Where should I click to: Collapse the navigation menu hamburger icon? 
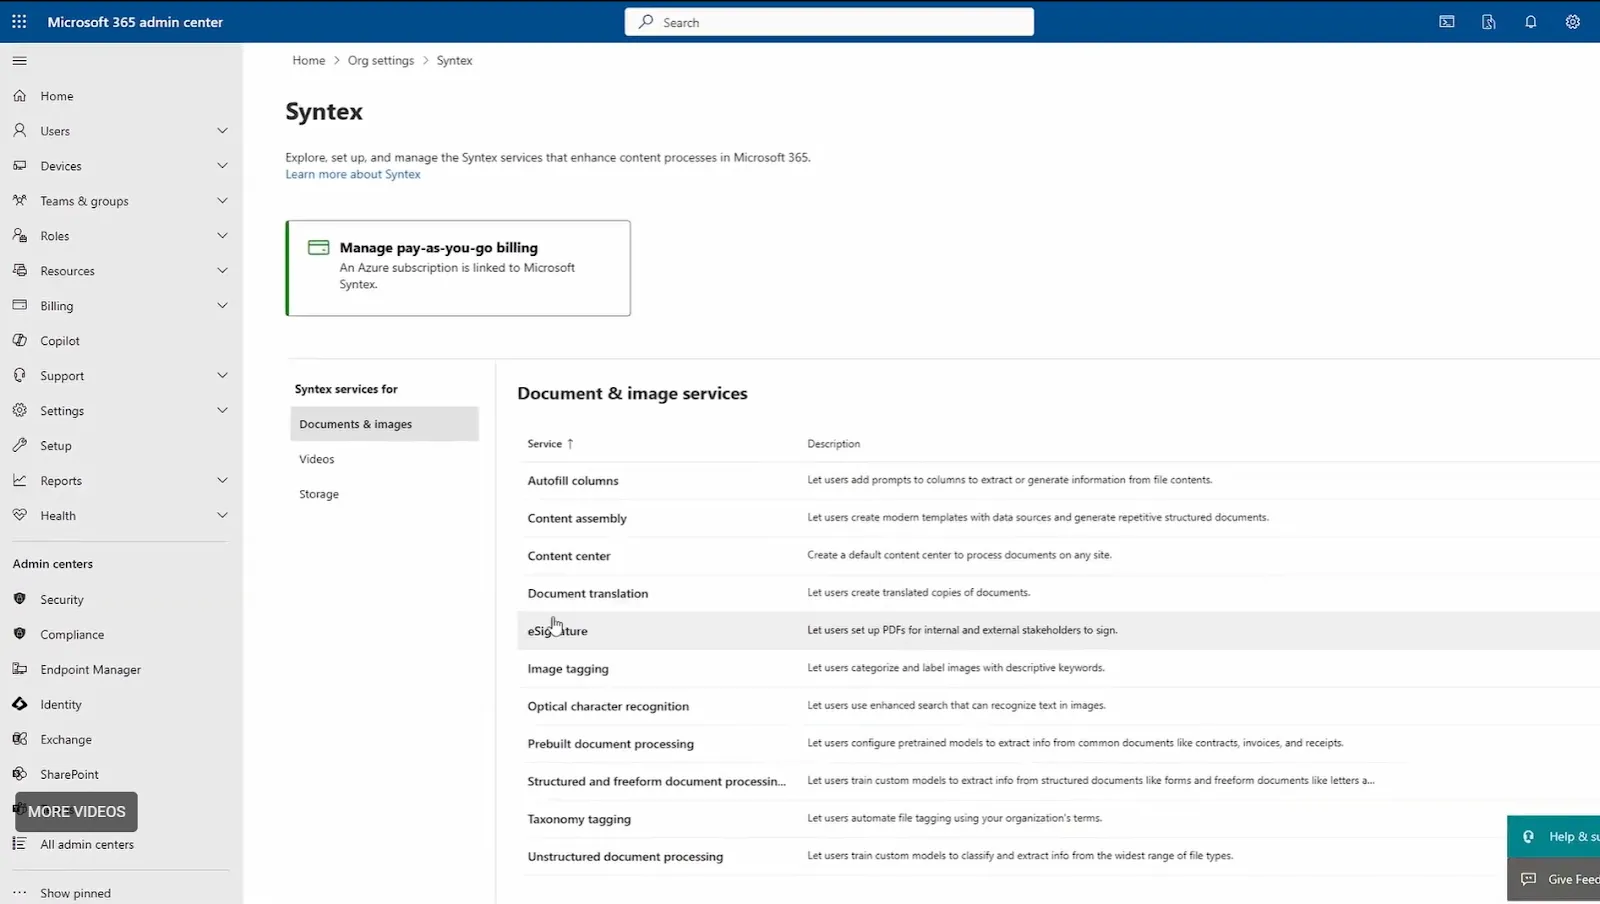19,61
